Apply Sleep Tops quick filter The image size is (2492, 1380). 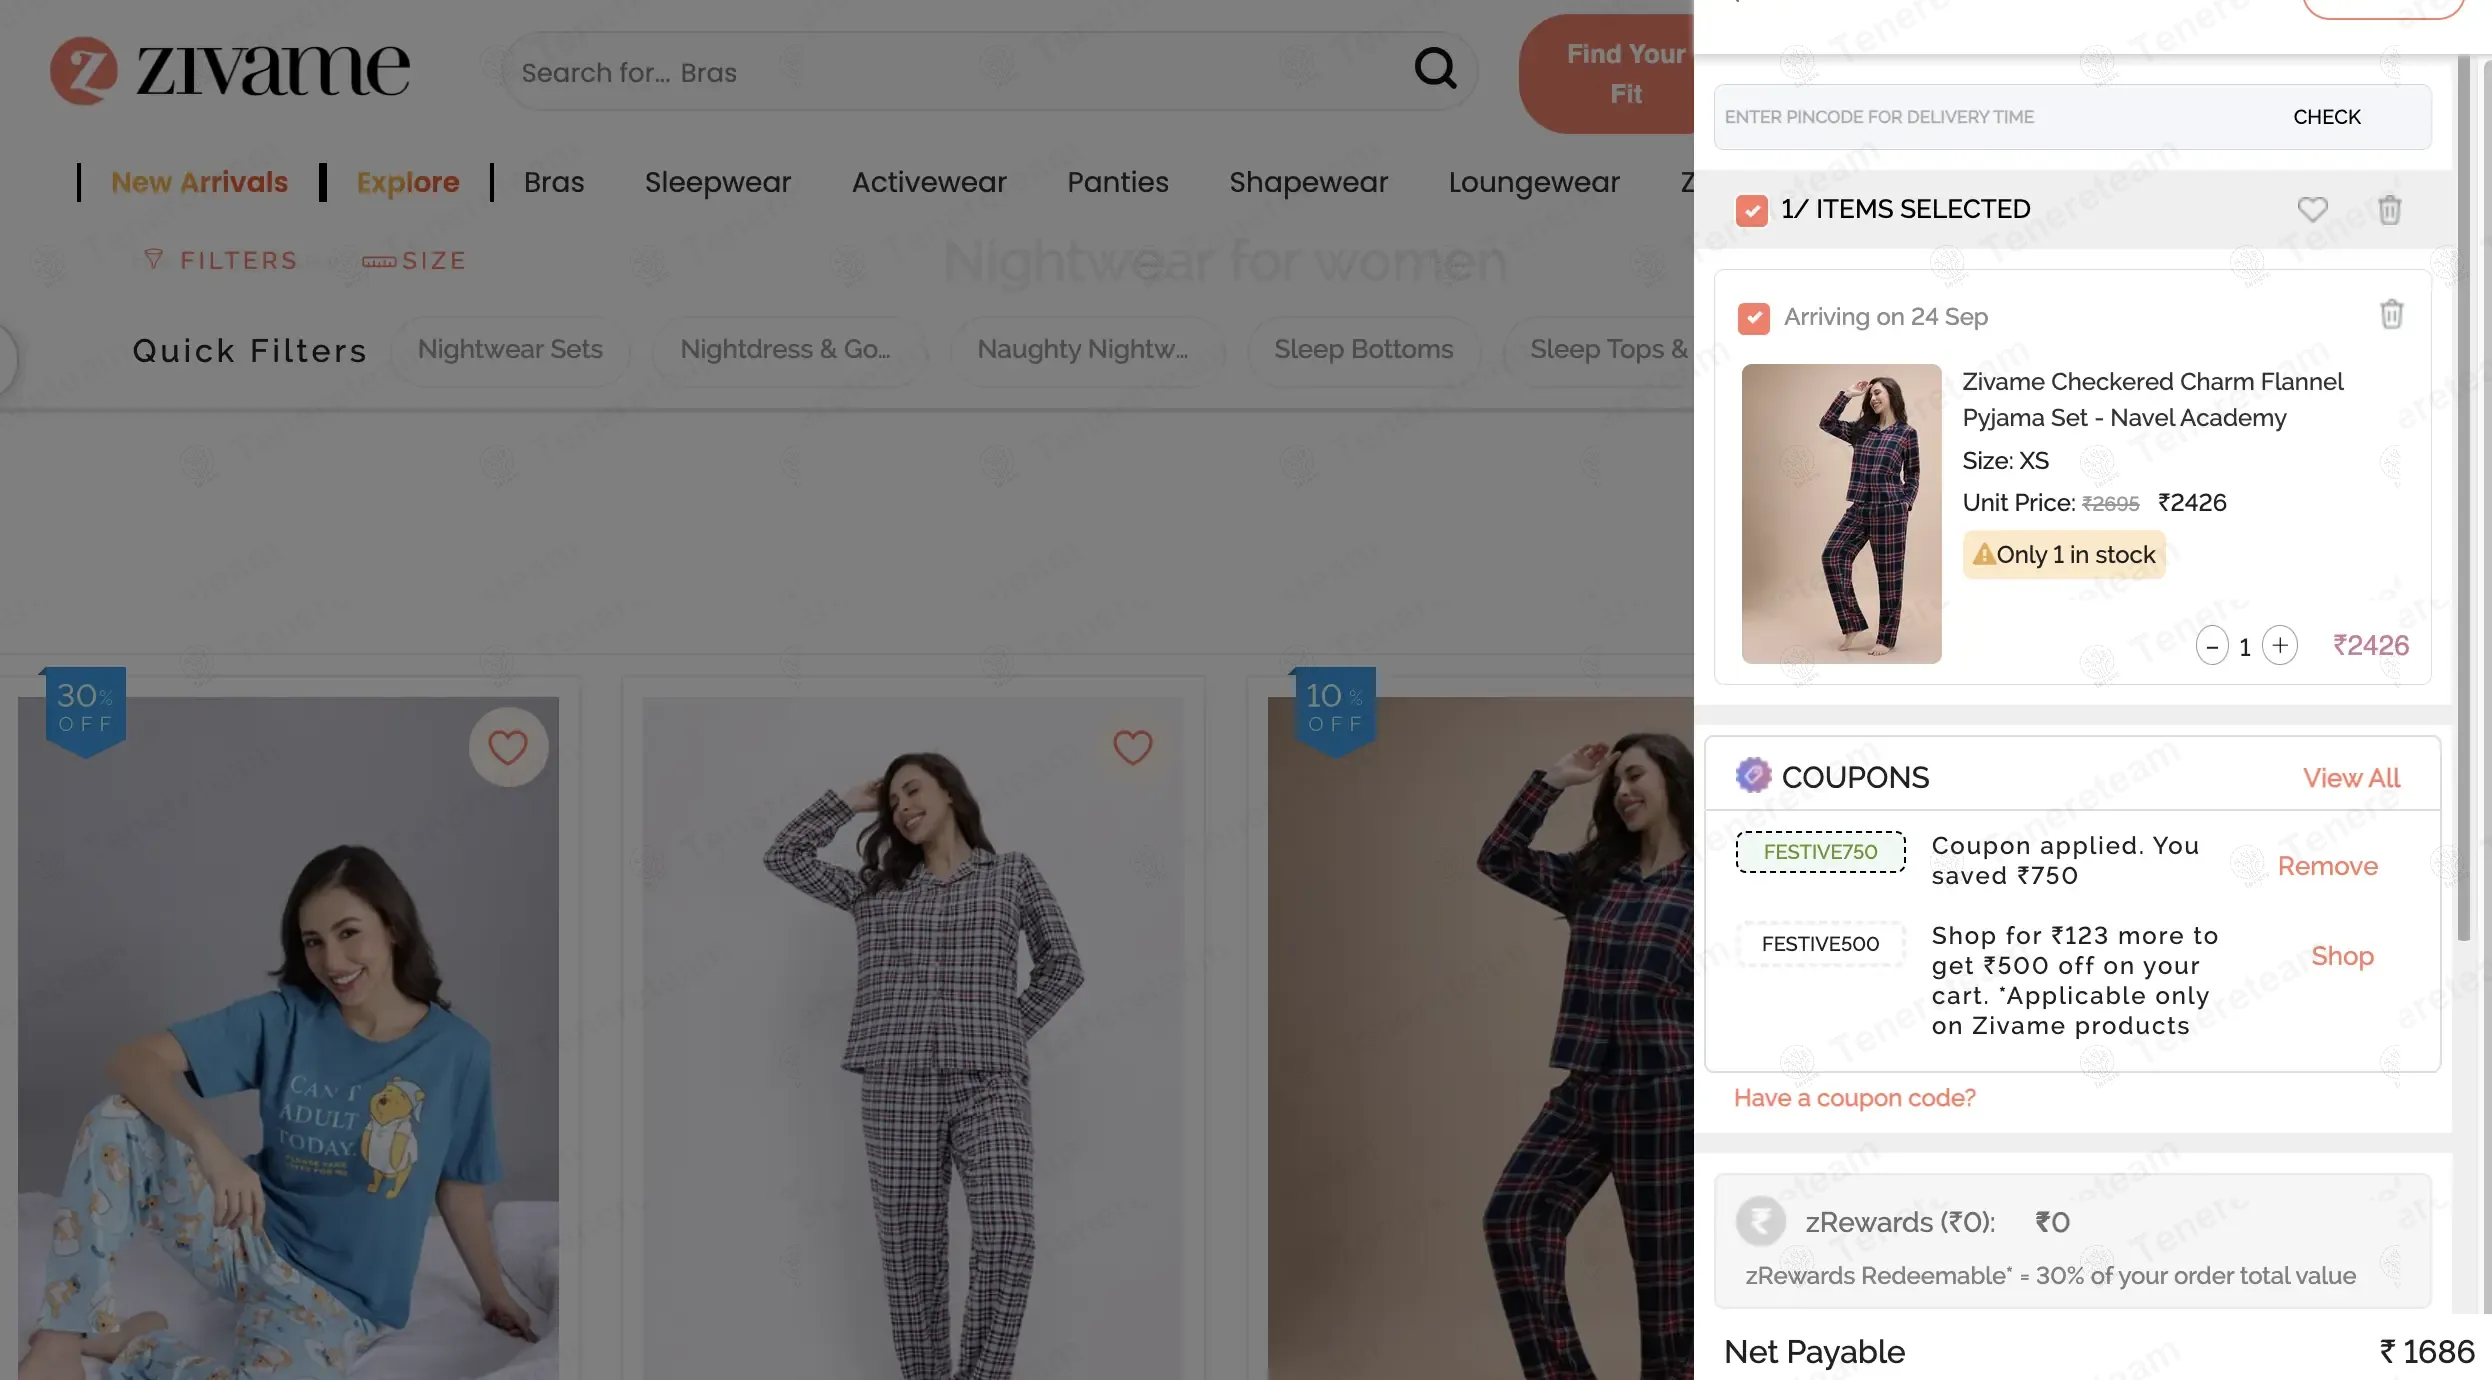pyautogui.click(x=1600, y=350)
